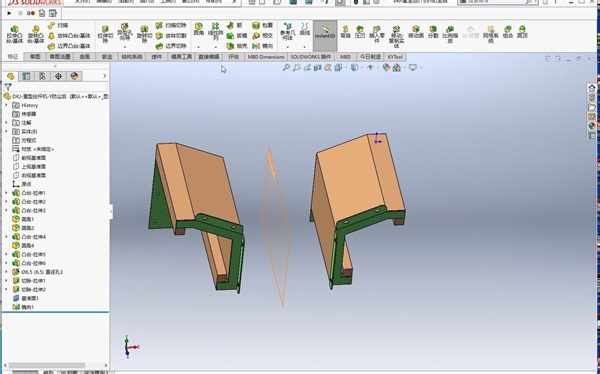Switch to the KYTool tab
This screenshot has height=374, width=600.
point(395,57)
